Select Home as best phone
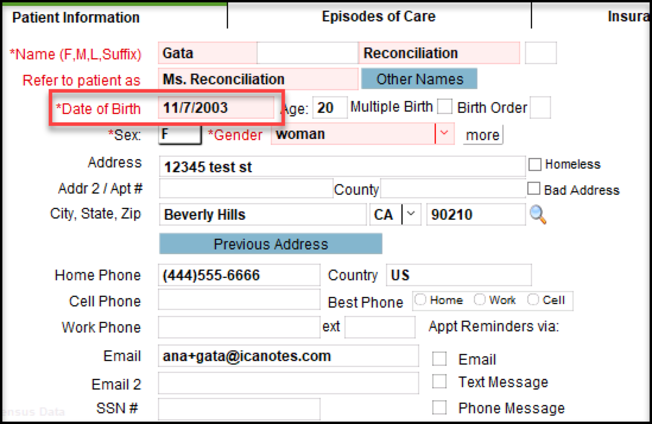The image size is (652, 424). (420, 300)
